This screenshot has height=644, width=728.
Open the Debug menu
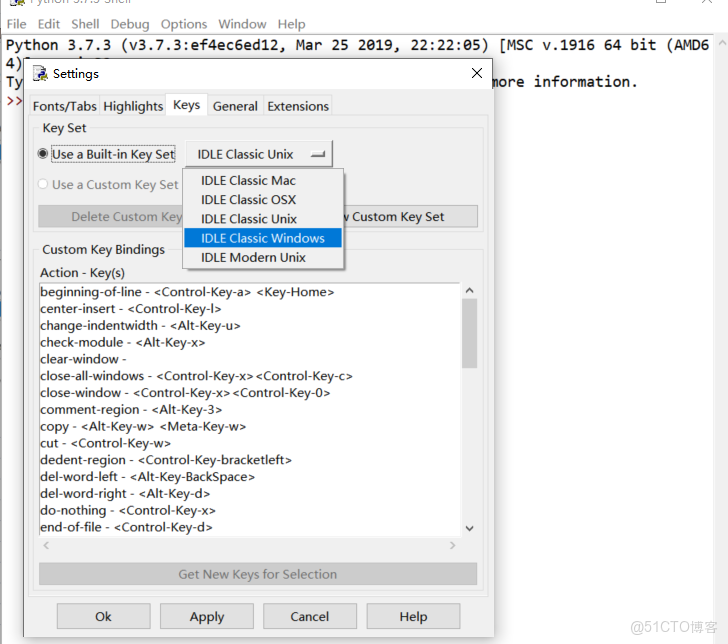click(x=130, y=24)
